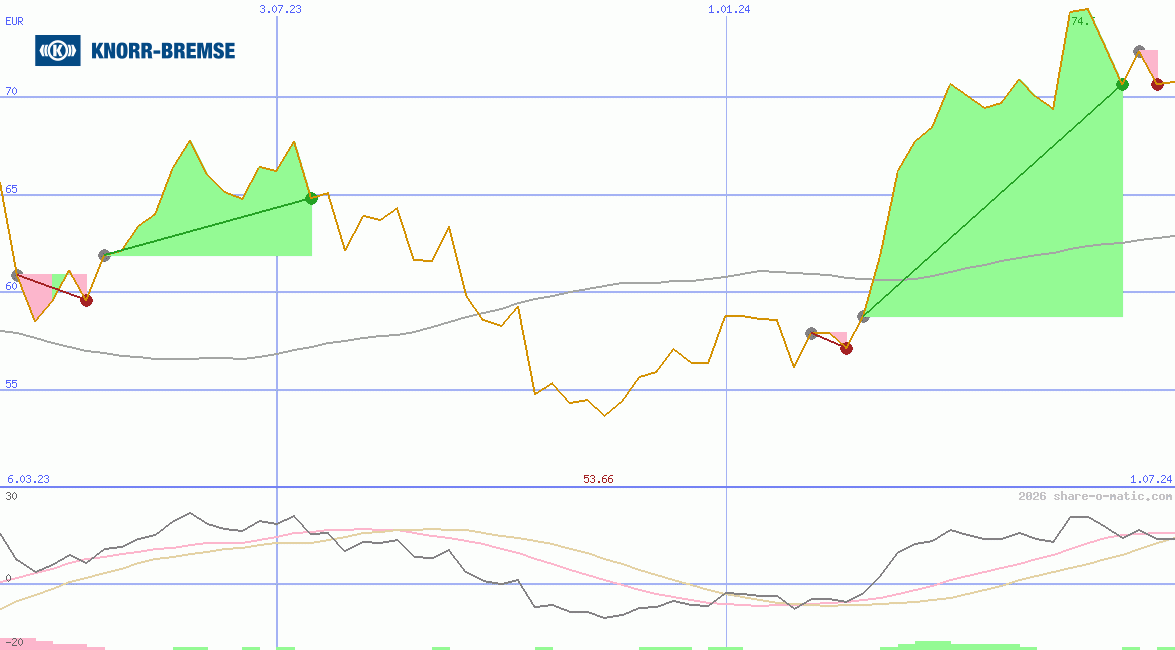
Task: Select the green exit dot ending the first green trade
Action: click(311, 198)
